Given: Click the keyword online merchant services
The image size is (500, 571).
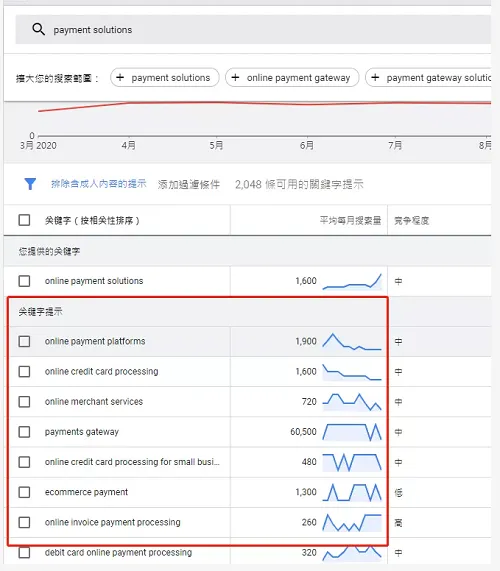Looking at the screenshot, I should pos(94,402).
